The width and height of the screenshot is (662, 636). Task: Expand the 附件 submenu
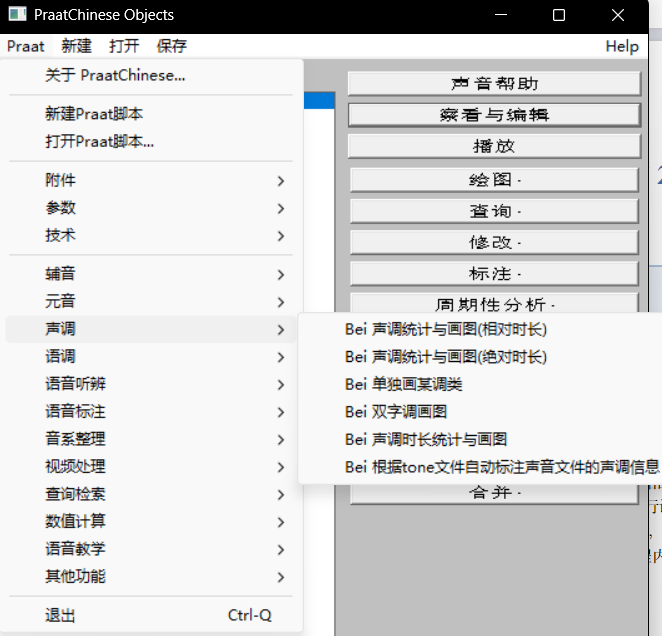pyautogui.click(x=151, y=180)
